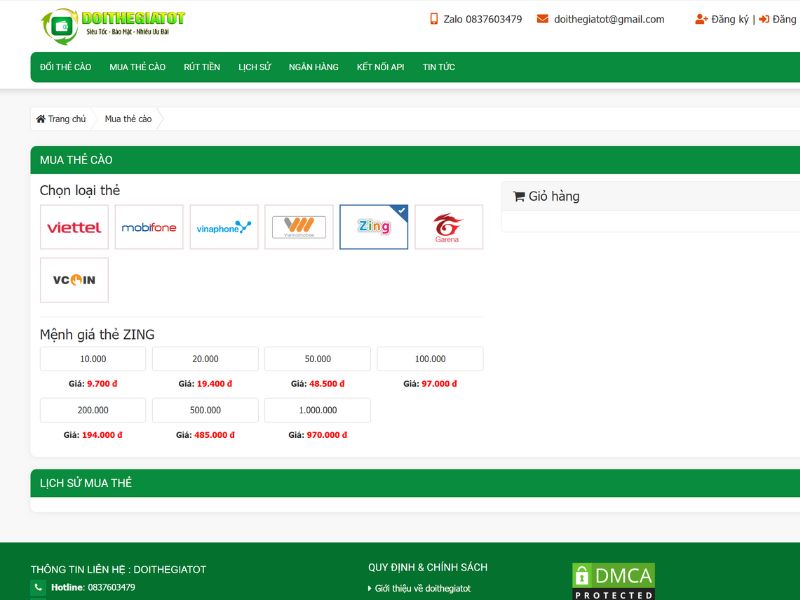Open NGÂN HÀNG menu item
The width and height of the screenshot is (800, 600).
pyautogui.click(x=314, y=67)
